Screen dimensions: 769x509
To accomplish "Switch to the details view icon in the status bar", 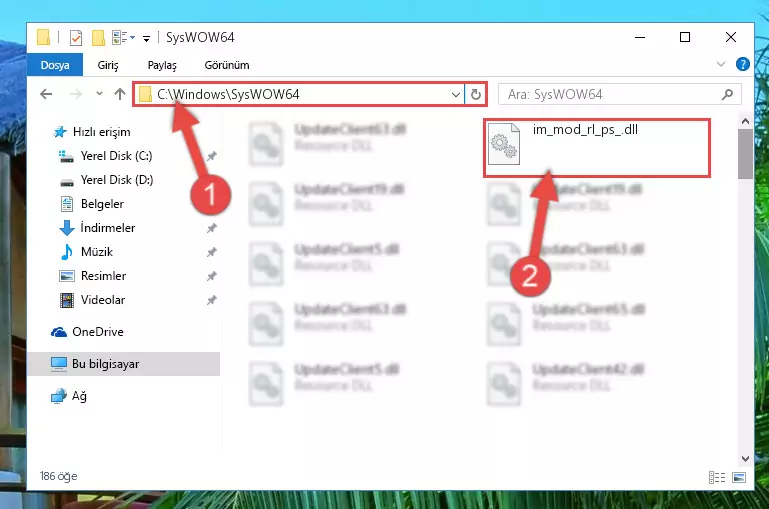I will (717, 477).
